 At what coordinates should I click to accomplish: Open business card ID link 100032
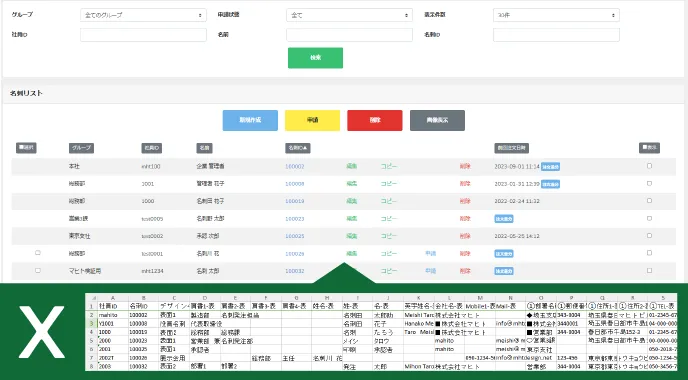294,271
